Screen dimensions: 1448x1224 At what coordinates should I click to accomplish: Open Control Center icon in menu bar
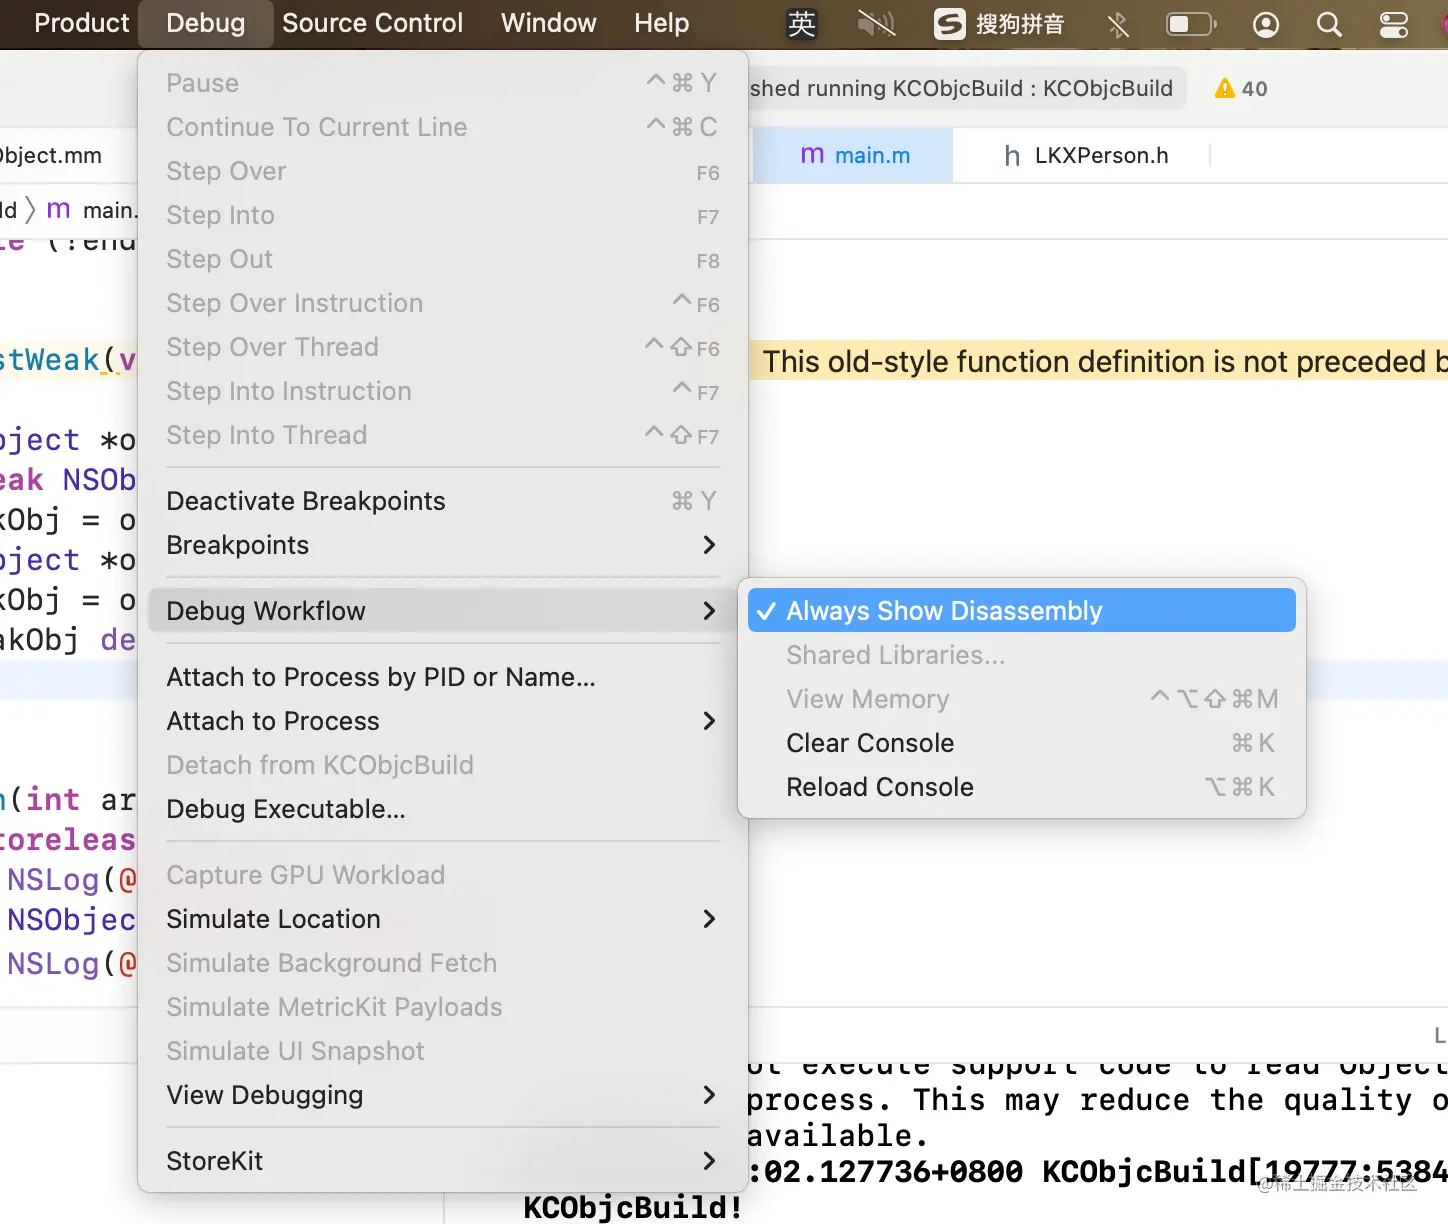[x=1393, y=24]
